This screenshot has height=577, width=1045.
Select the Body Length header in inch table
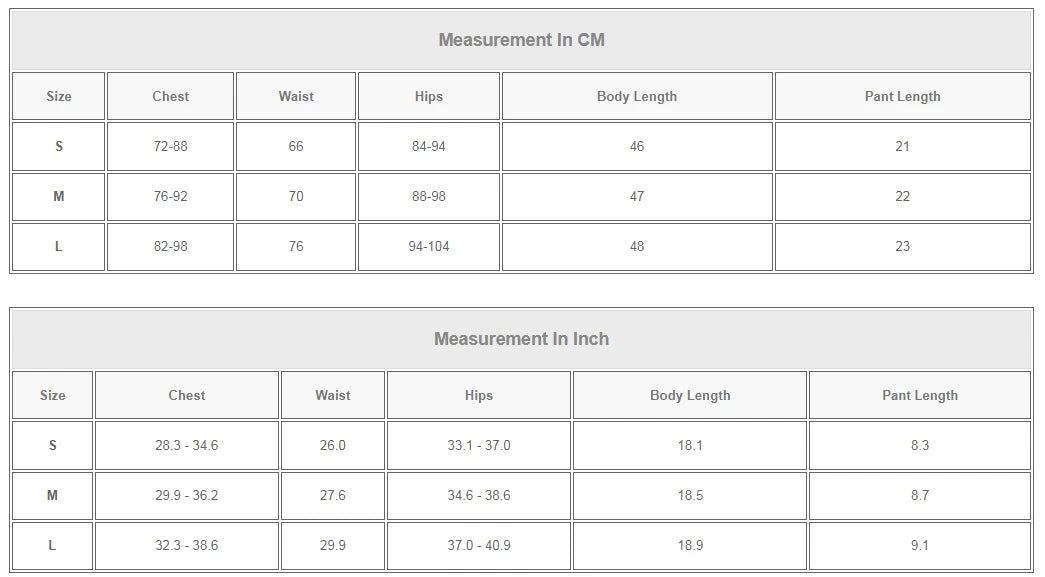(x=690, y=396)
